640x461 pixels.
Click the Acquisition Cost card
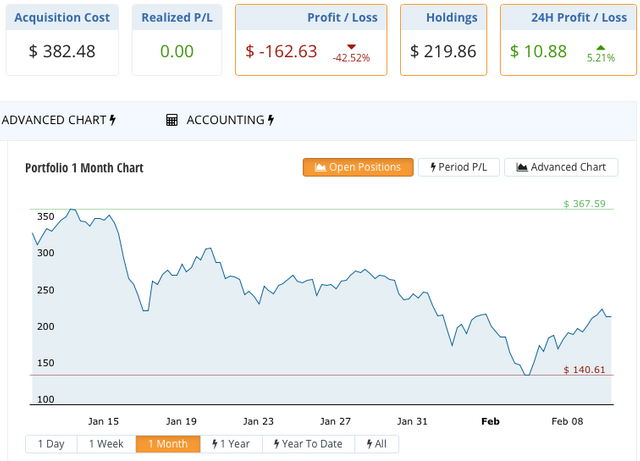pos(62,40)
